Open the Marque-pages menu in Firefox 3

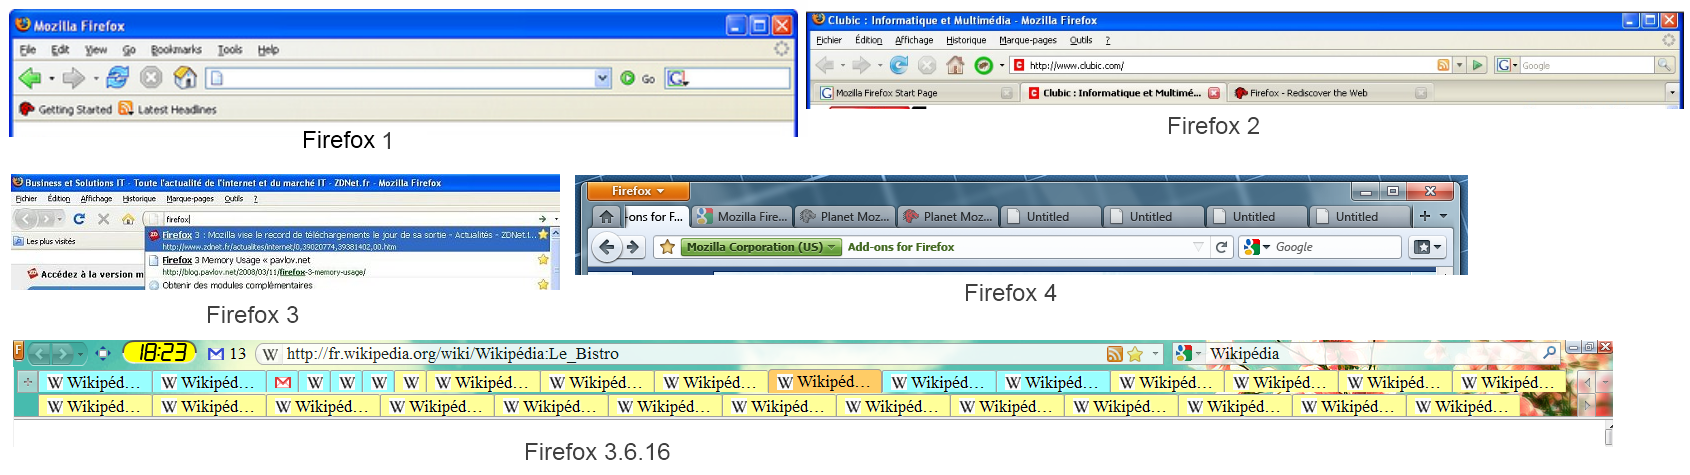190,198
